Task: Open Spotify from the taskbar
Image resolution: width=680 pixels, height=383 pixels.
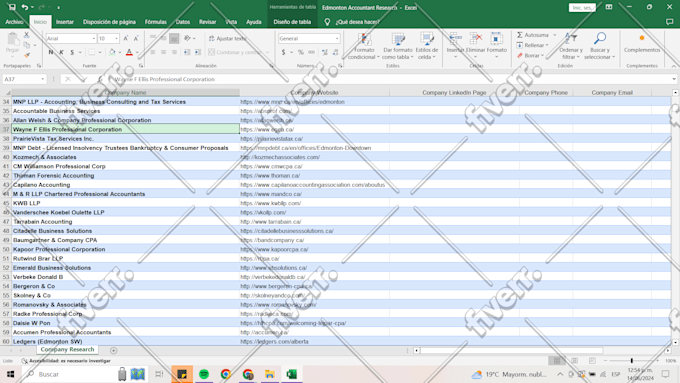Action: click(x=204, y=374)
